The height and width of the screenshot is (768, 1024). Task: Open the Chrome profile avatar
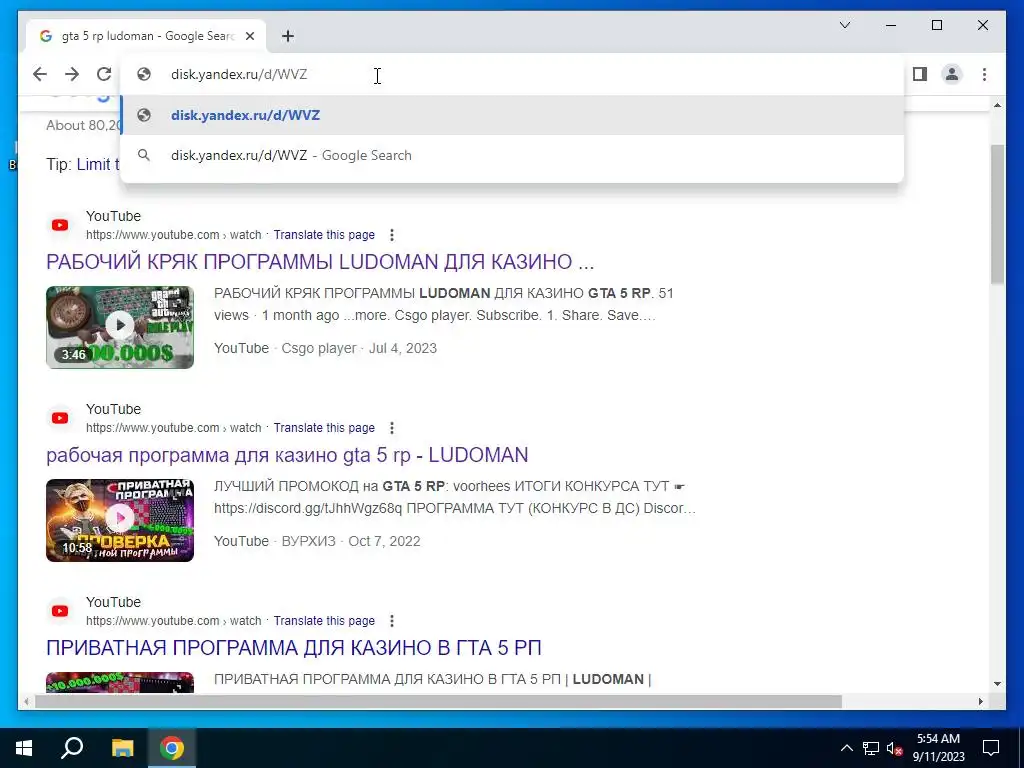coord(952,74)
